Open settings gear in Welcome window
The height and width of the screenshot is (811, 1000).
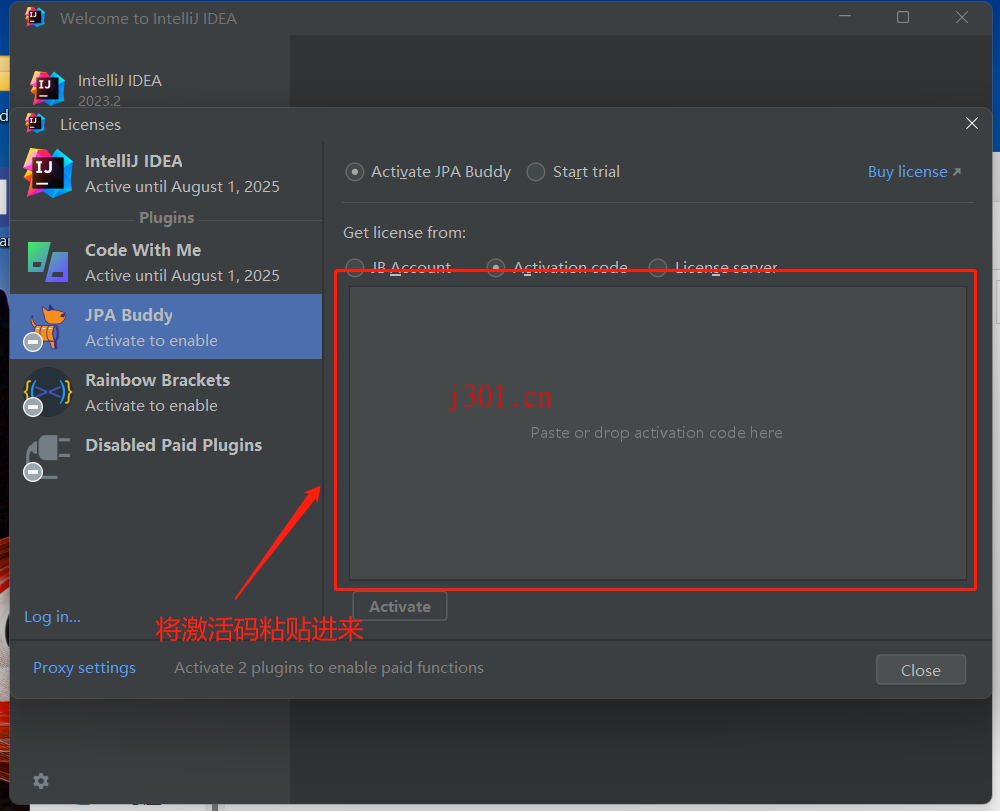coord(41,781)
